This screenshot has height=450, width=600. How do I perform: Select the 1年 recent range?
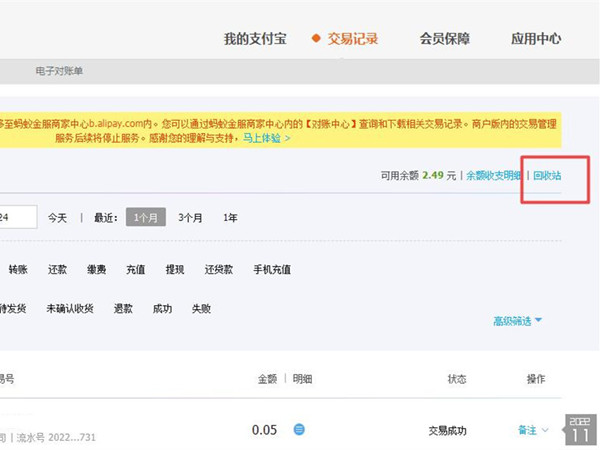230,218
